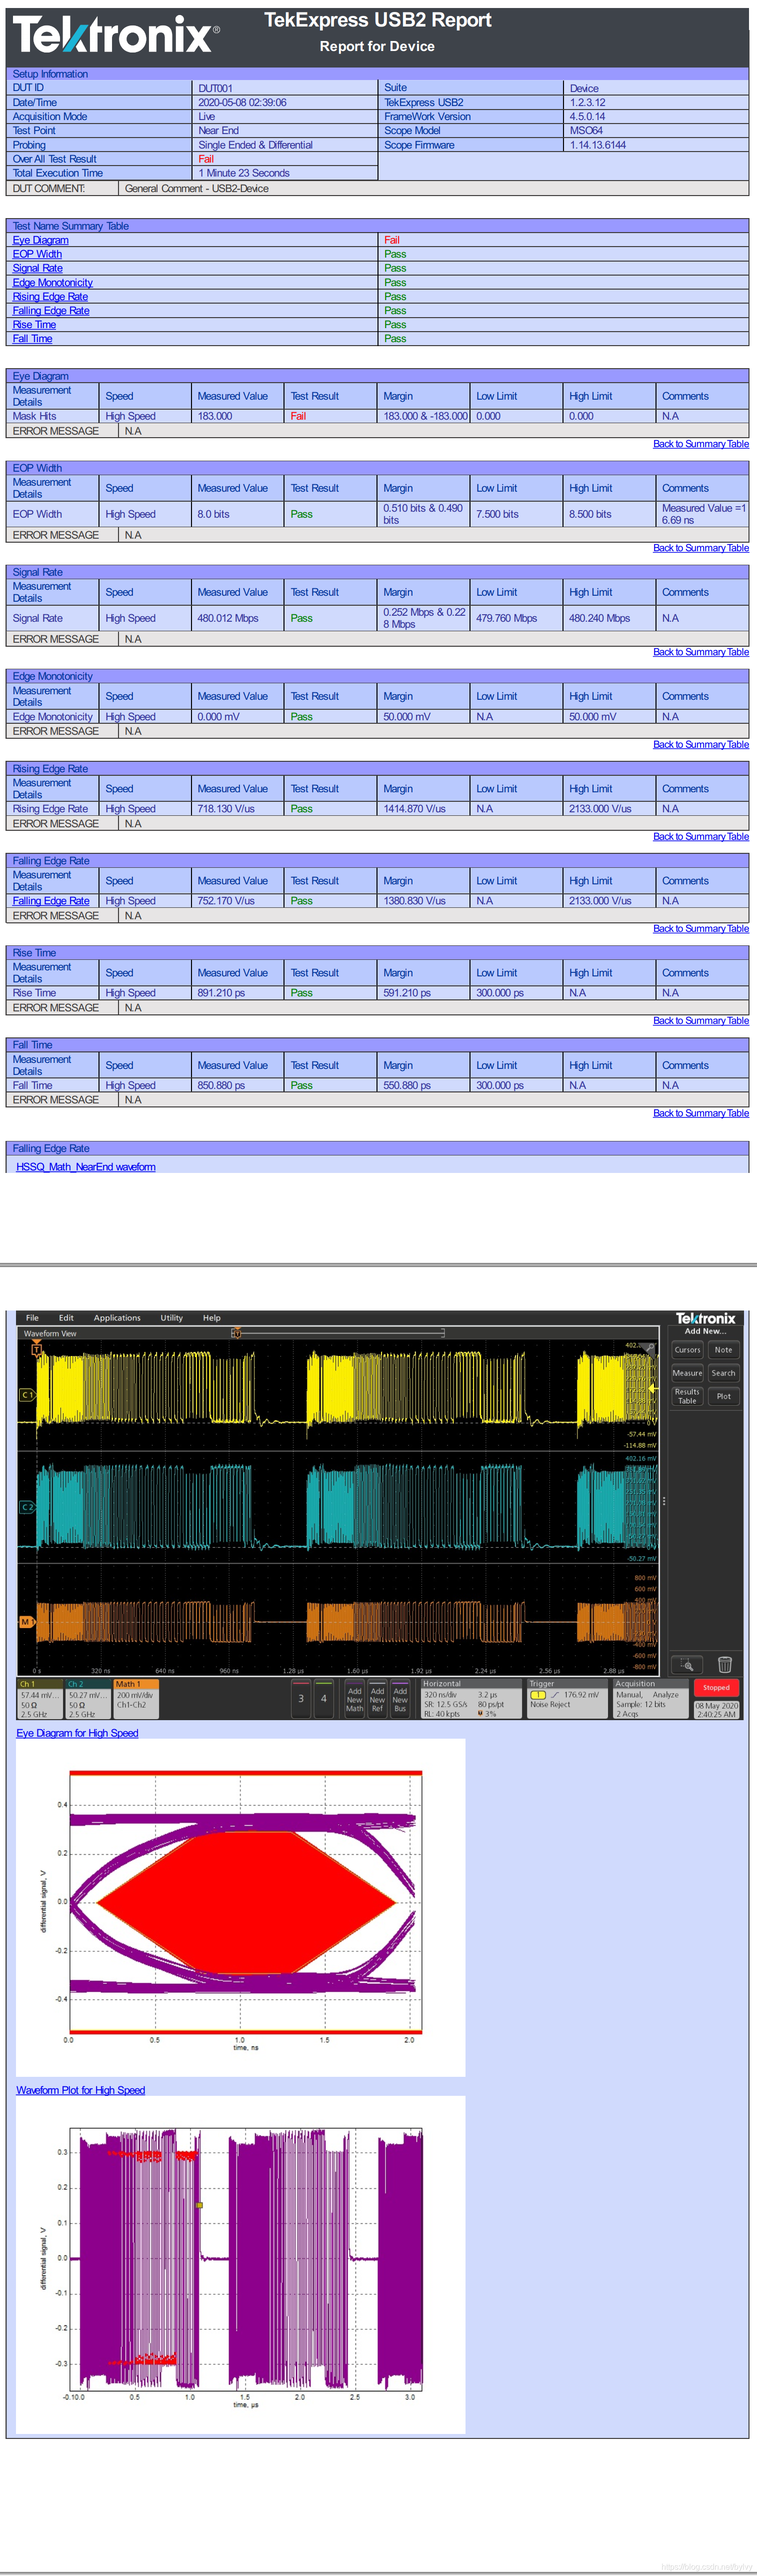Click Back to Summary Table under Eye Diagram
Viewport: 757px width, 2576px height.
pyautogui.click(x=701, y=444)
